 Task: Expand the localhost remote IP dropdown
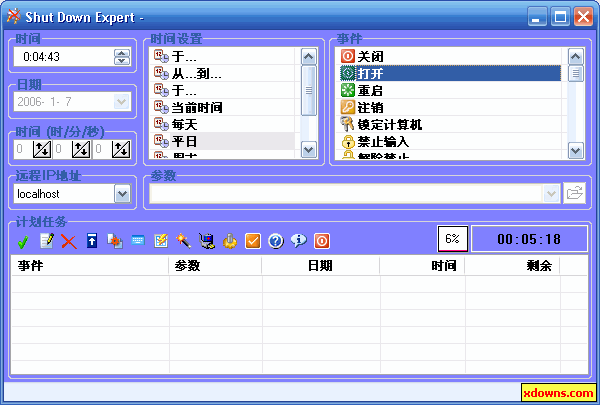click(122, 194)
